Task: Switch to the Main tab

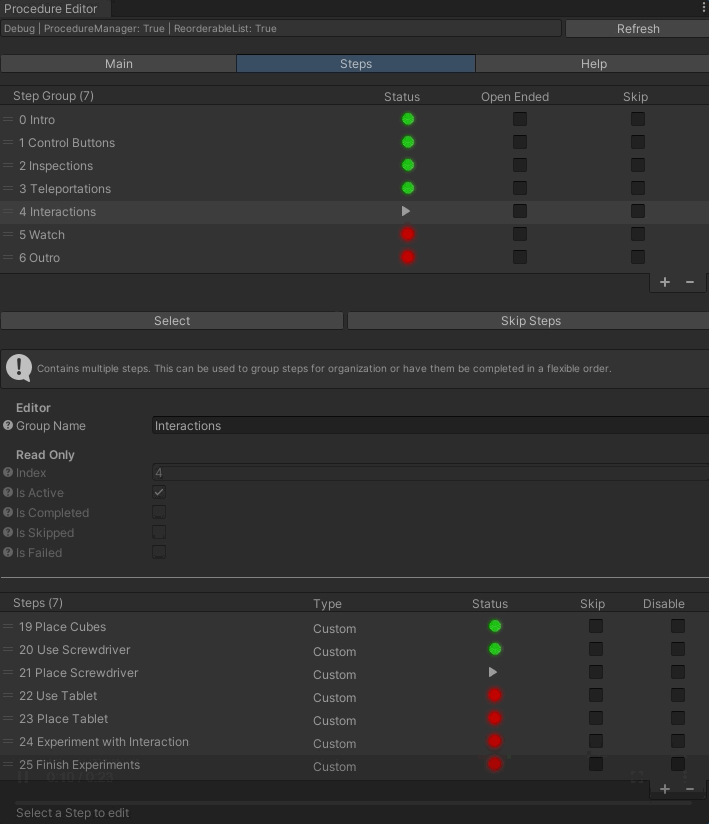Action: pos(119,64)
